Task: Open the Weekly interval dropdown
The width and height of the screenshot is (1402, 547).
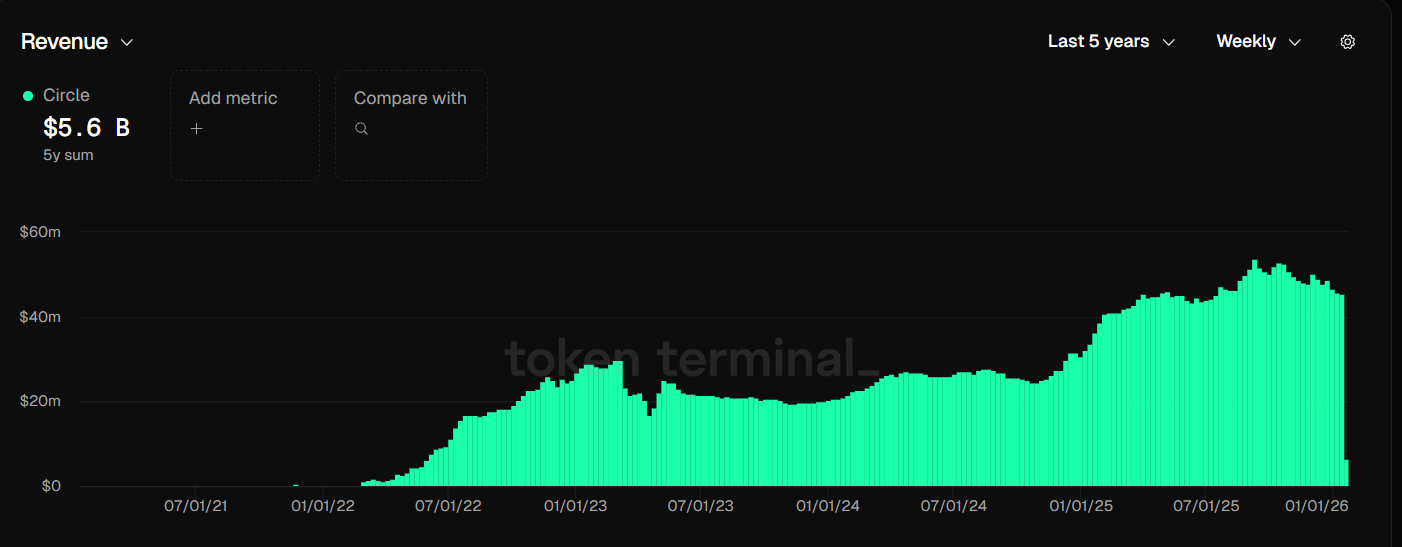Action: click(1258, 42)
